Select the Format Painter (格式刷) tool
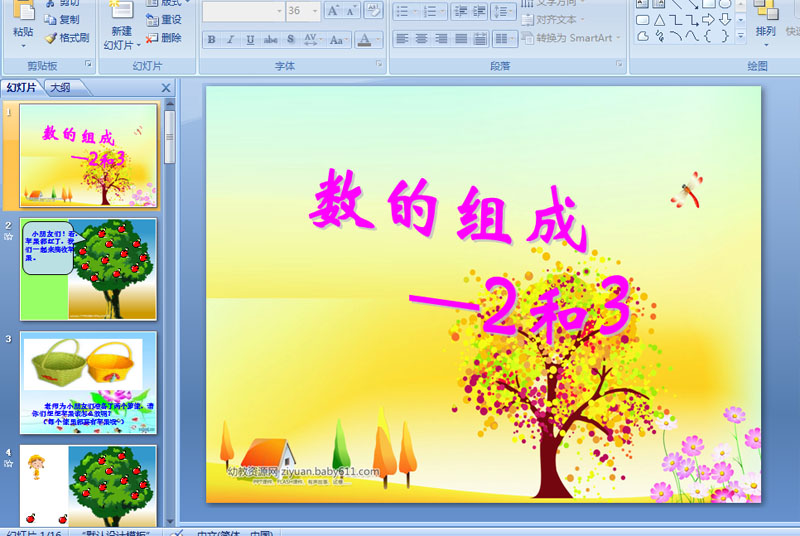The image size is (800, 536). (x=66, y=38)
